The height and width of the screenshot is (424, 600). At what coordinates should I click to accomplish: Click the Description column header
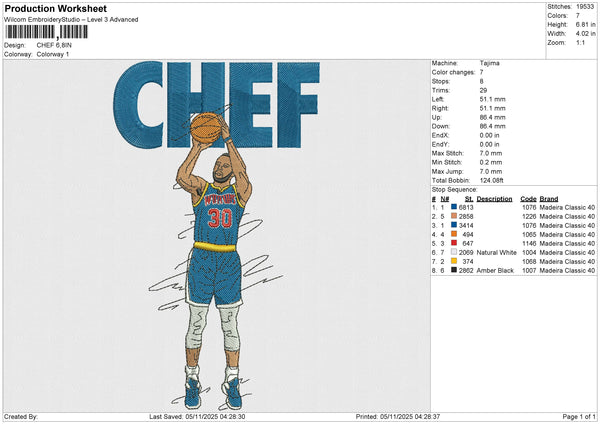(494, 199)
